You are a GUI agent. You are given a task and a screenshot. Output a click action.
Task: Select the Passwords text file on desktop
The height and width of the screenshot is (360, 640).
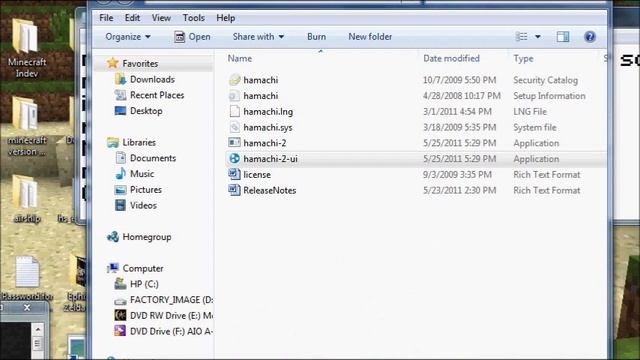tap(27, 278)
